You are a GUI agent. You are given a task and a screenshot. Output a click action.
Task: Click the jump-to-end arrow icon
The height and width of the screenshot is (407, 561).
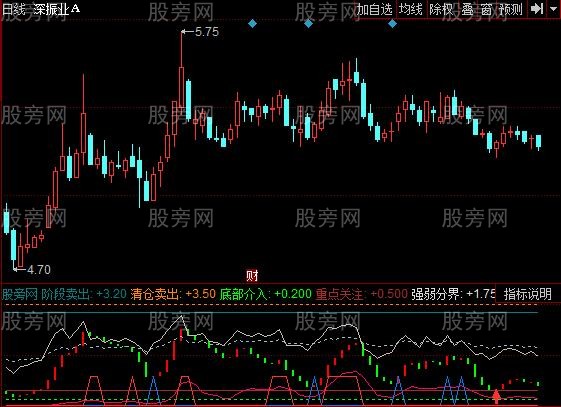tap(537, 9)
